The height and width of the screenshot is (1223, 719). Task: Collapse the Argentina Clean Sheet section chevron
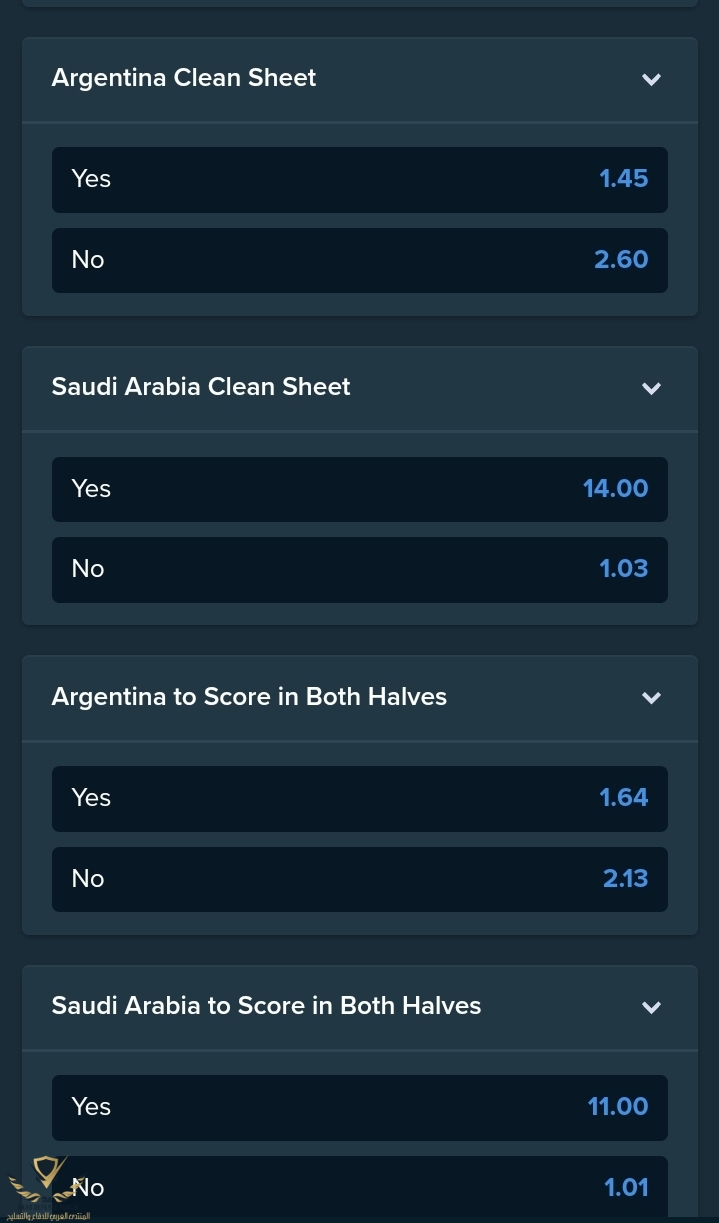(x=651, y=79)
